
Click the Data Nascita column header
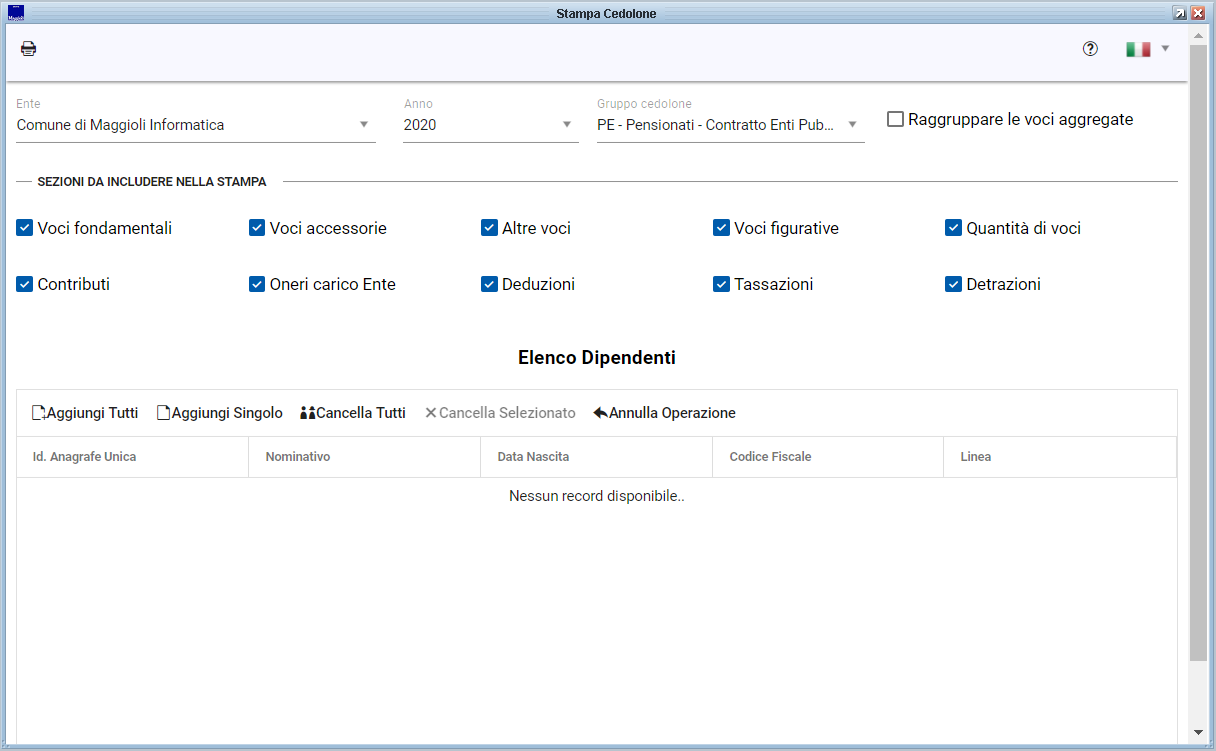coord(533,457)
